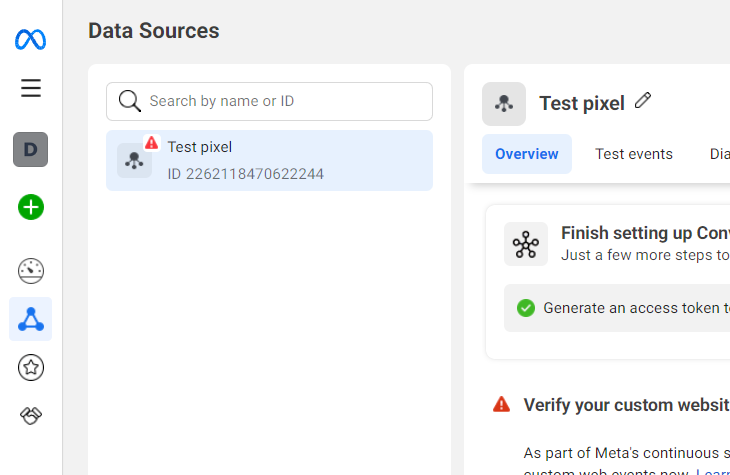
Task: Click the Conversions API setup icon
Action: coord(526,244)
